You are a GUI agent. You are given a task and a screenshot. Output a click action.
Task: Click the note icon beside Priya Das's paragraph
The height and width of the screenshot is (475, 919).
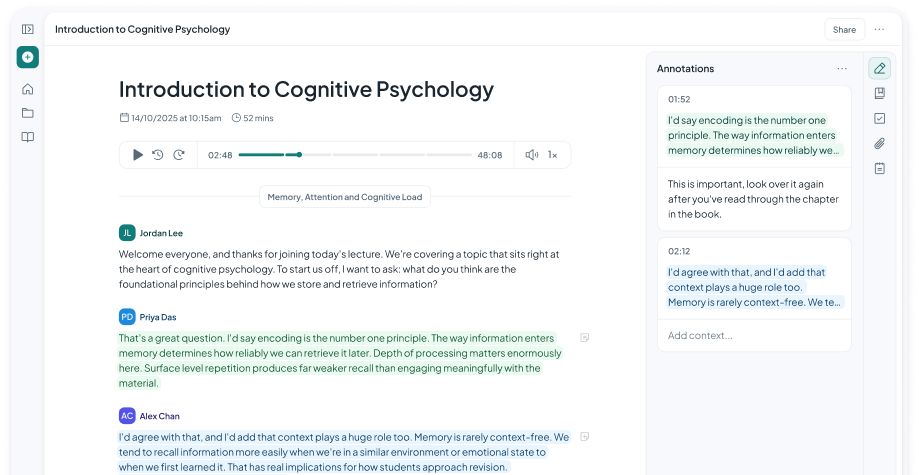(584, 338)
